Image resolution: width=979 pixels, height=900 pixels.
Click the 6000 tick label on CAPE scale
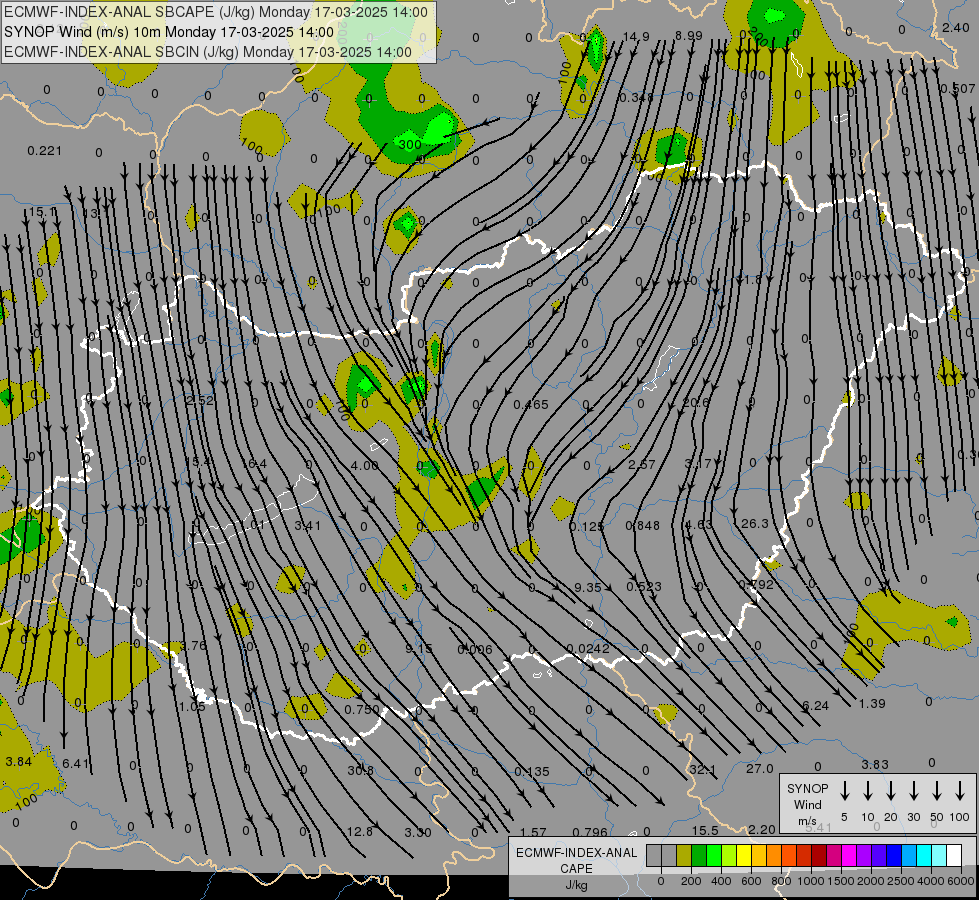pos(961,881)
